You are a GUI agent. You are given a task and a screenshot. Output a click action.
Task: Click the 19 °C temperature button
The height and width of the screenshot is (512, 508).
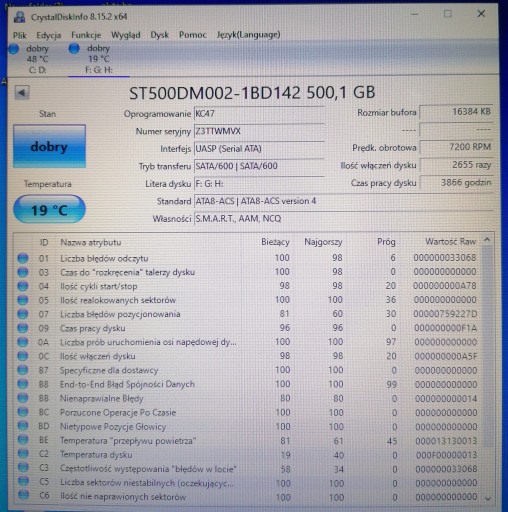coord(49,210)
